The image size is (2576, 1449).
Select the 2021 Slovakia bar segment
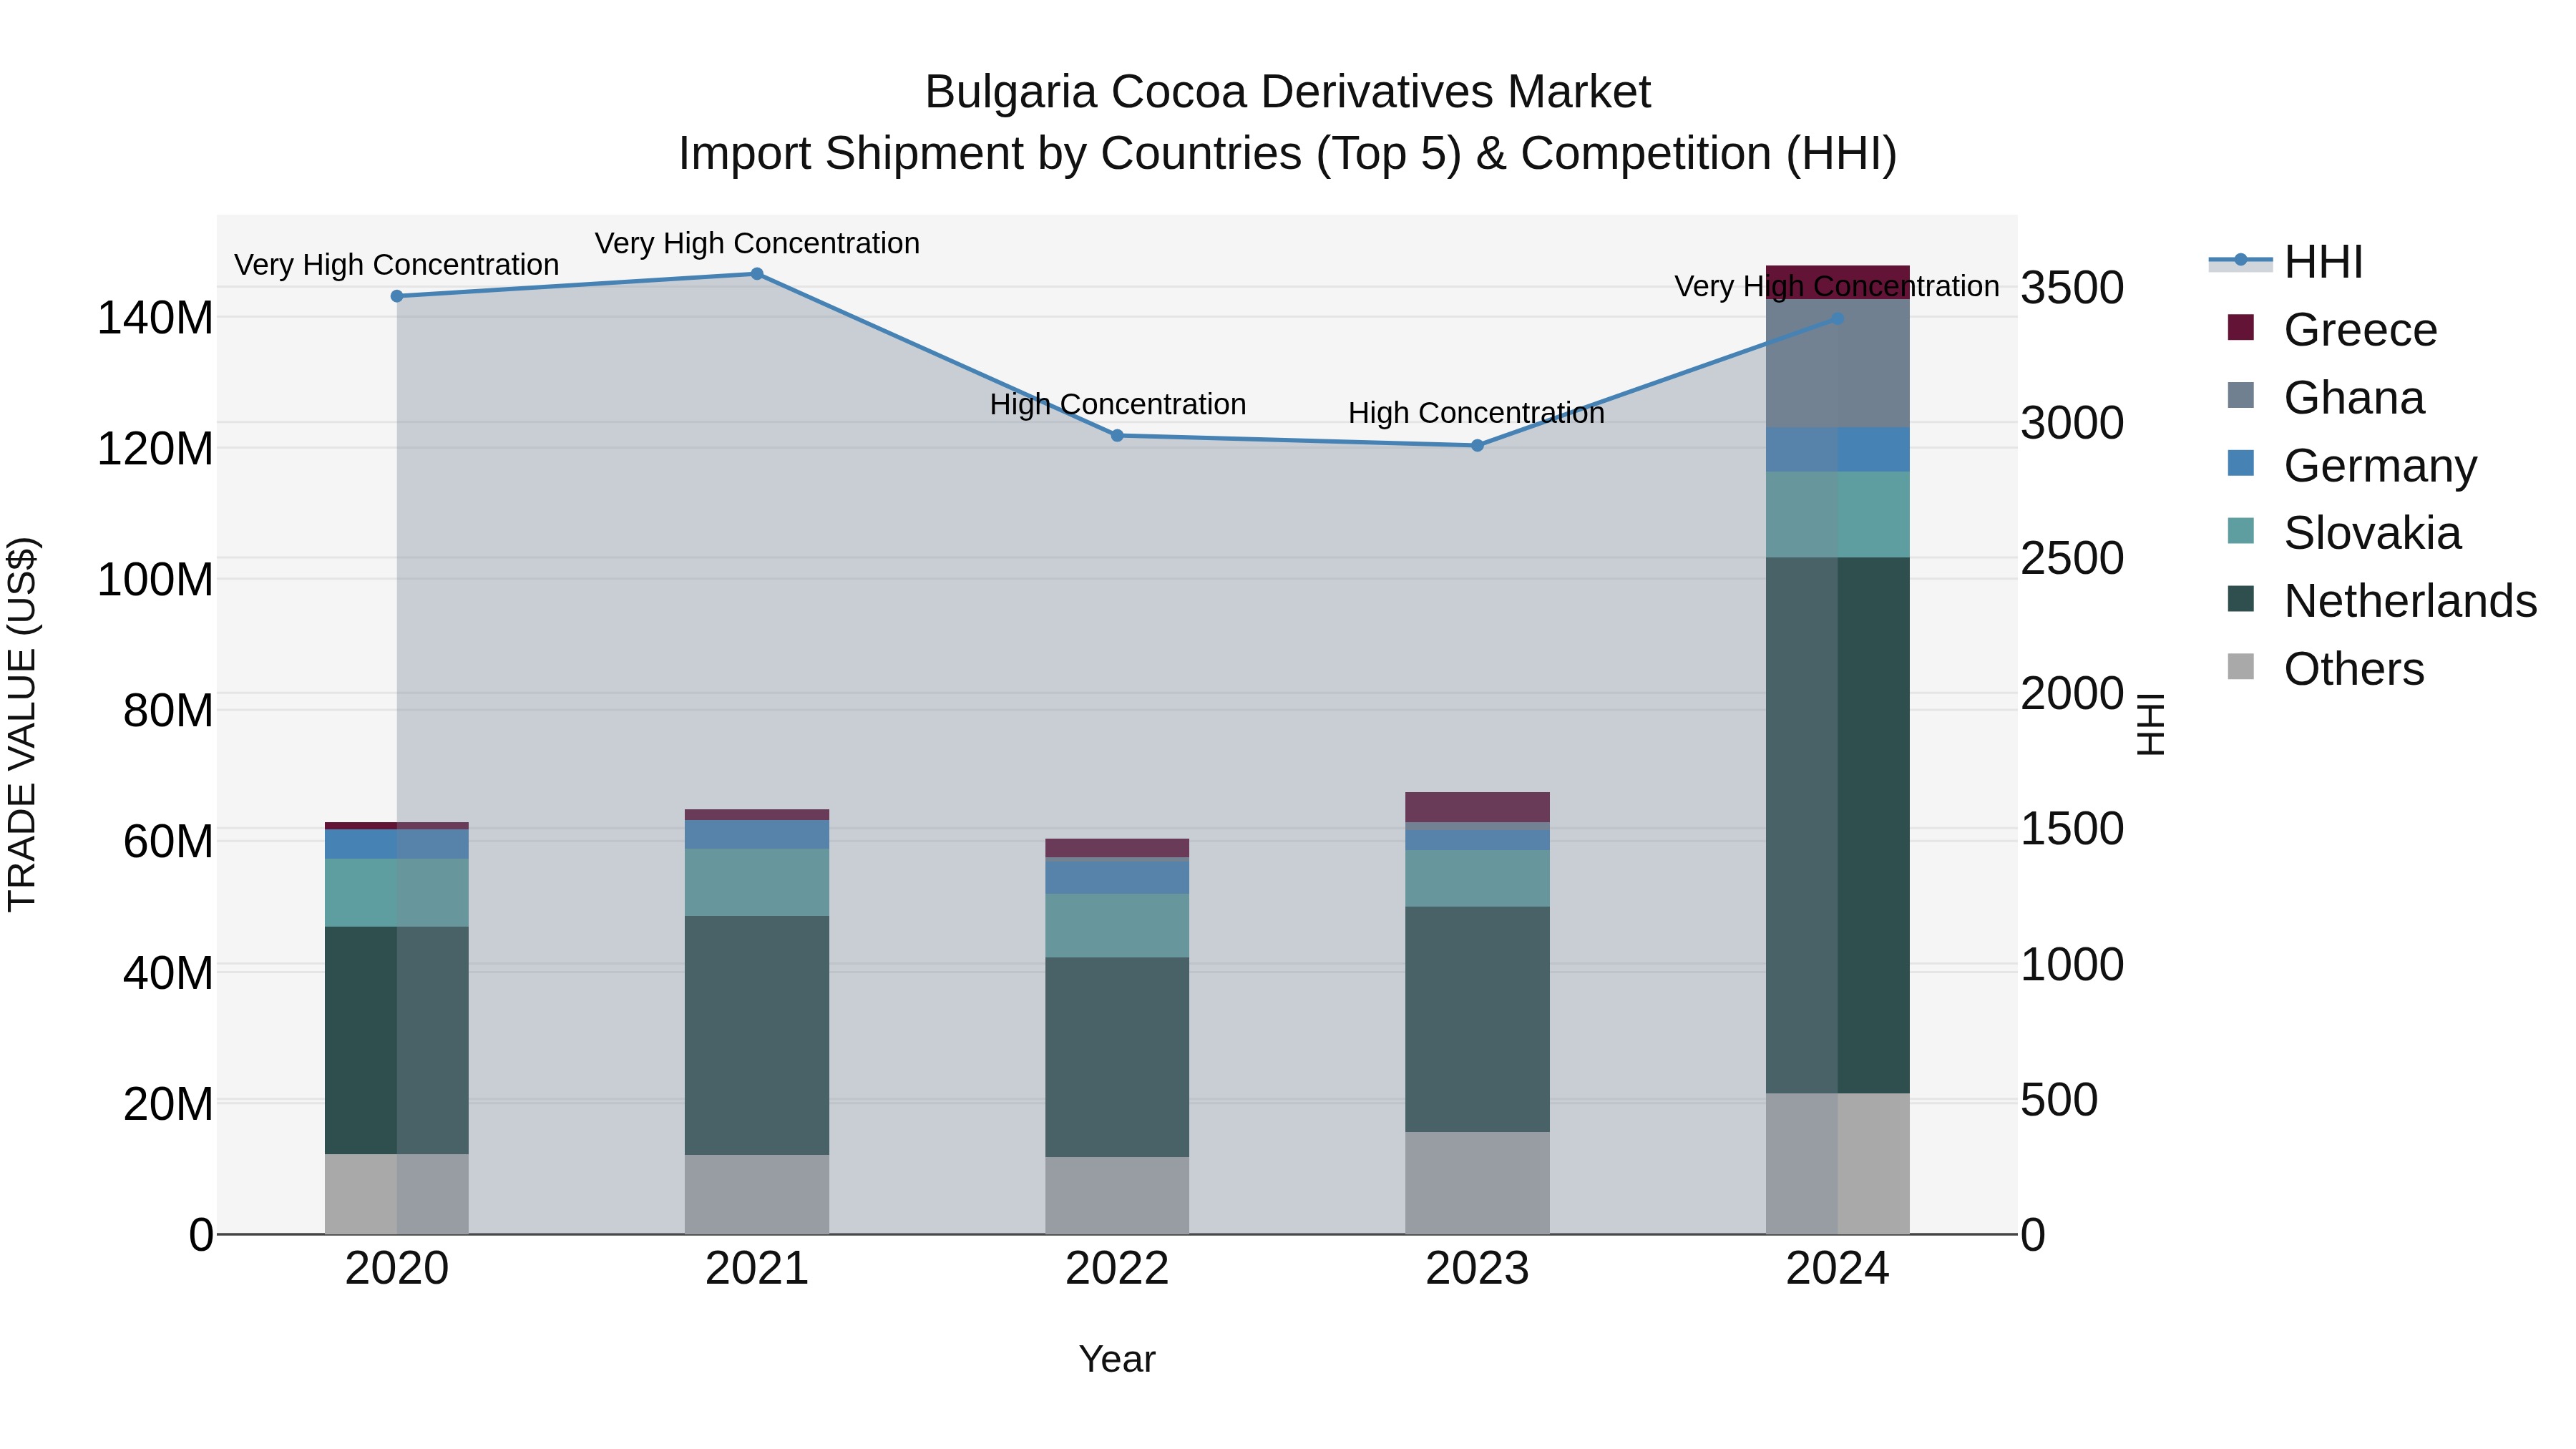[x=757, y=882]
